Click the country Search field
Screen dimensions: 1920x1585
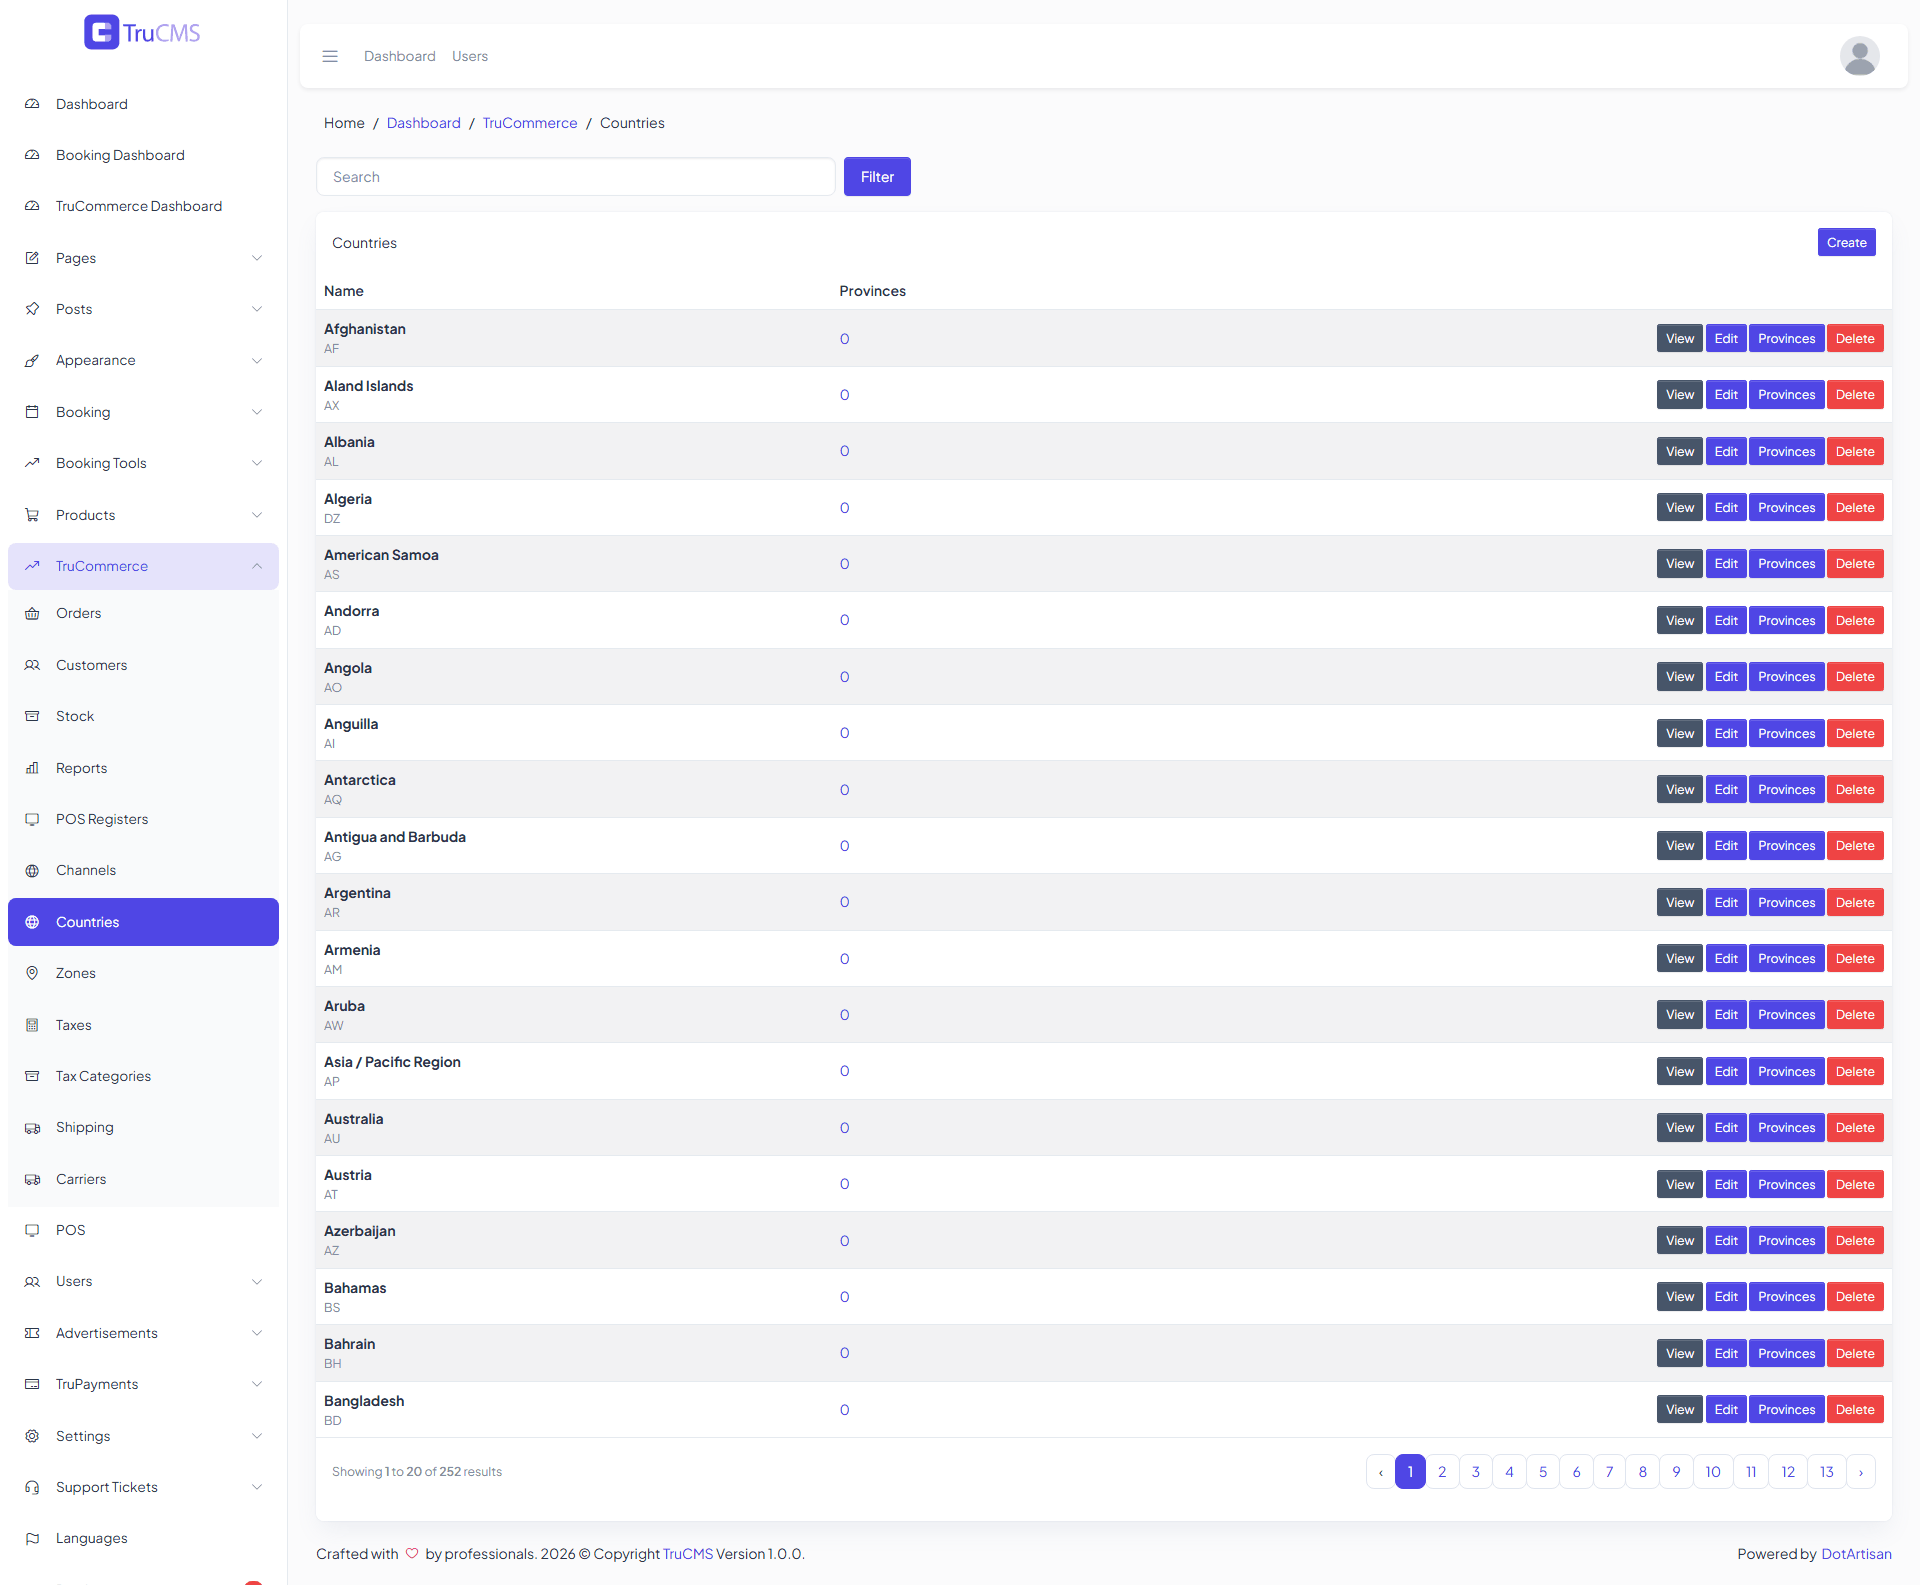pyautogui.click(x=576, y=177)
